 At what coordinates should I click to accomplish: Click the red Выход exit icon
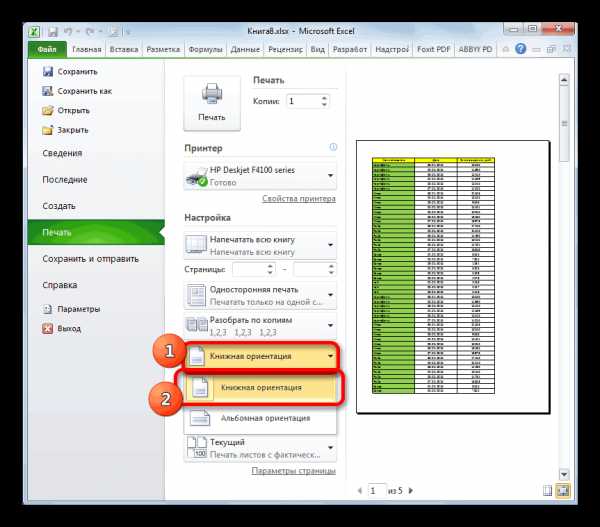[47, 328]
